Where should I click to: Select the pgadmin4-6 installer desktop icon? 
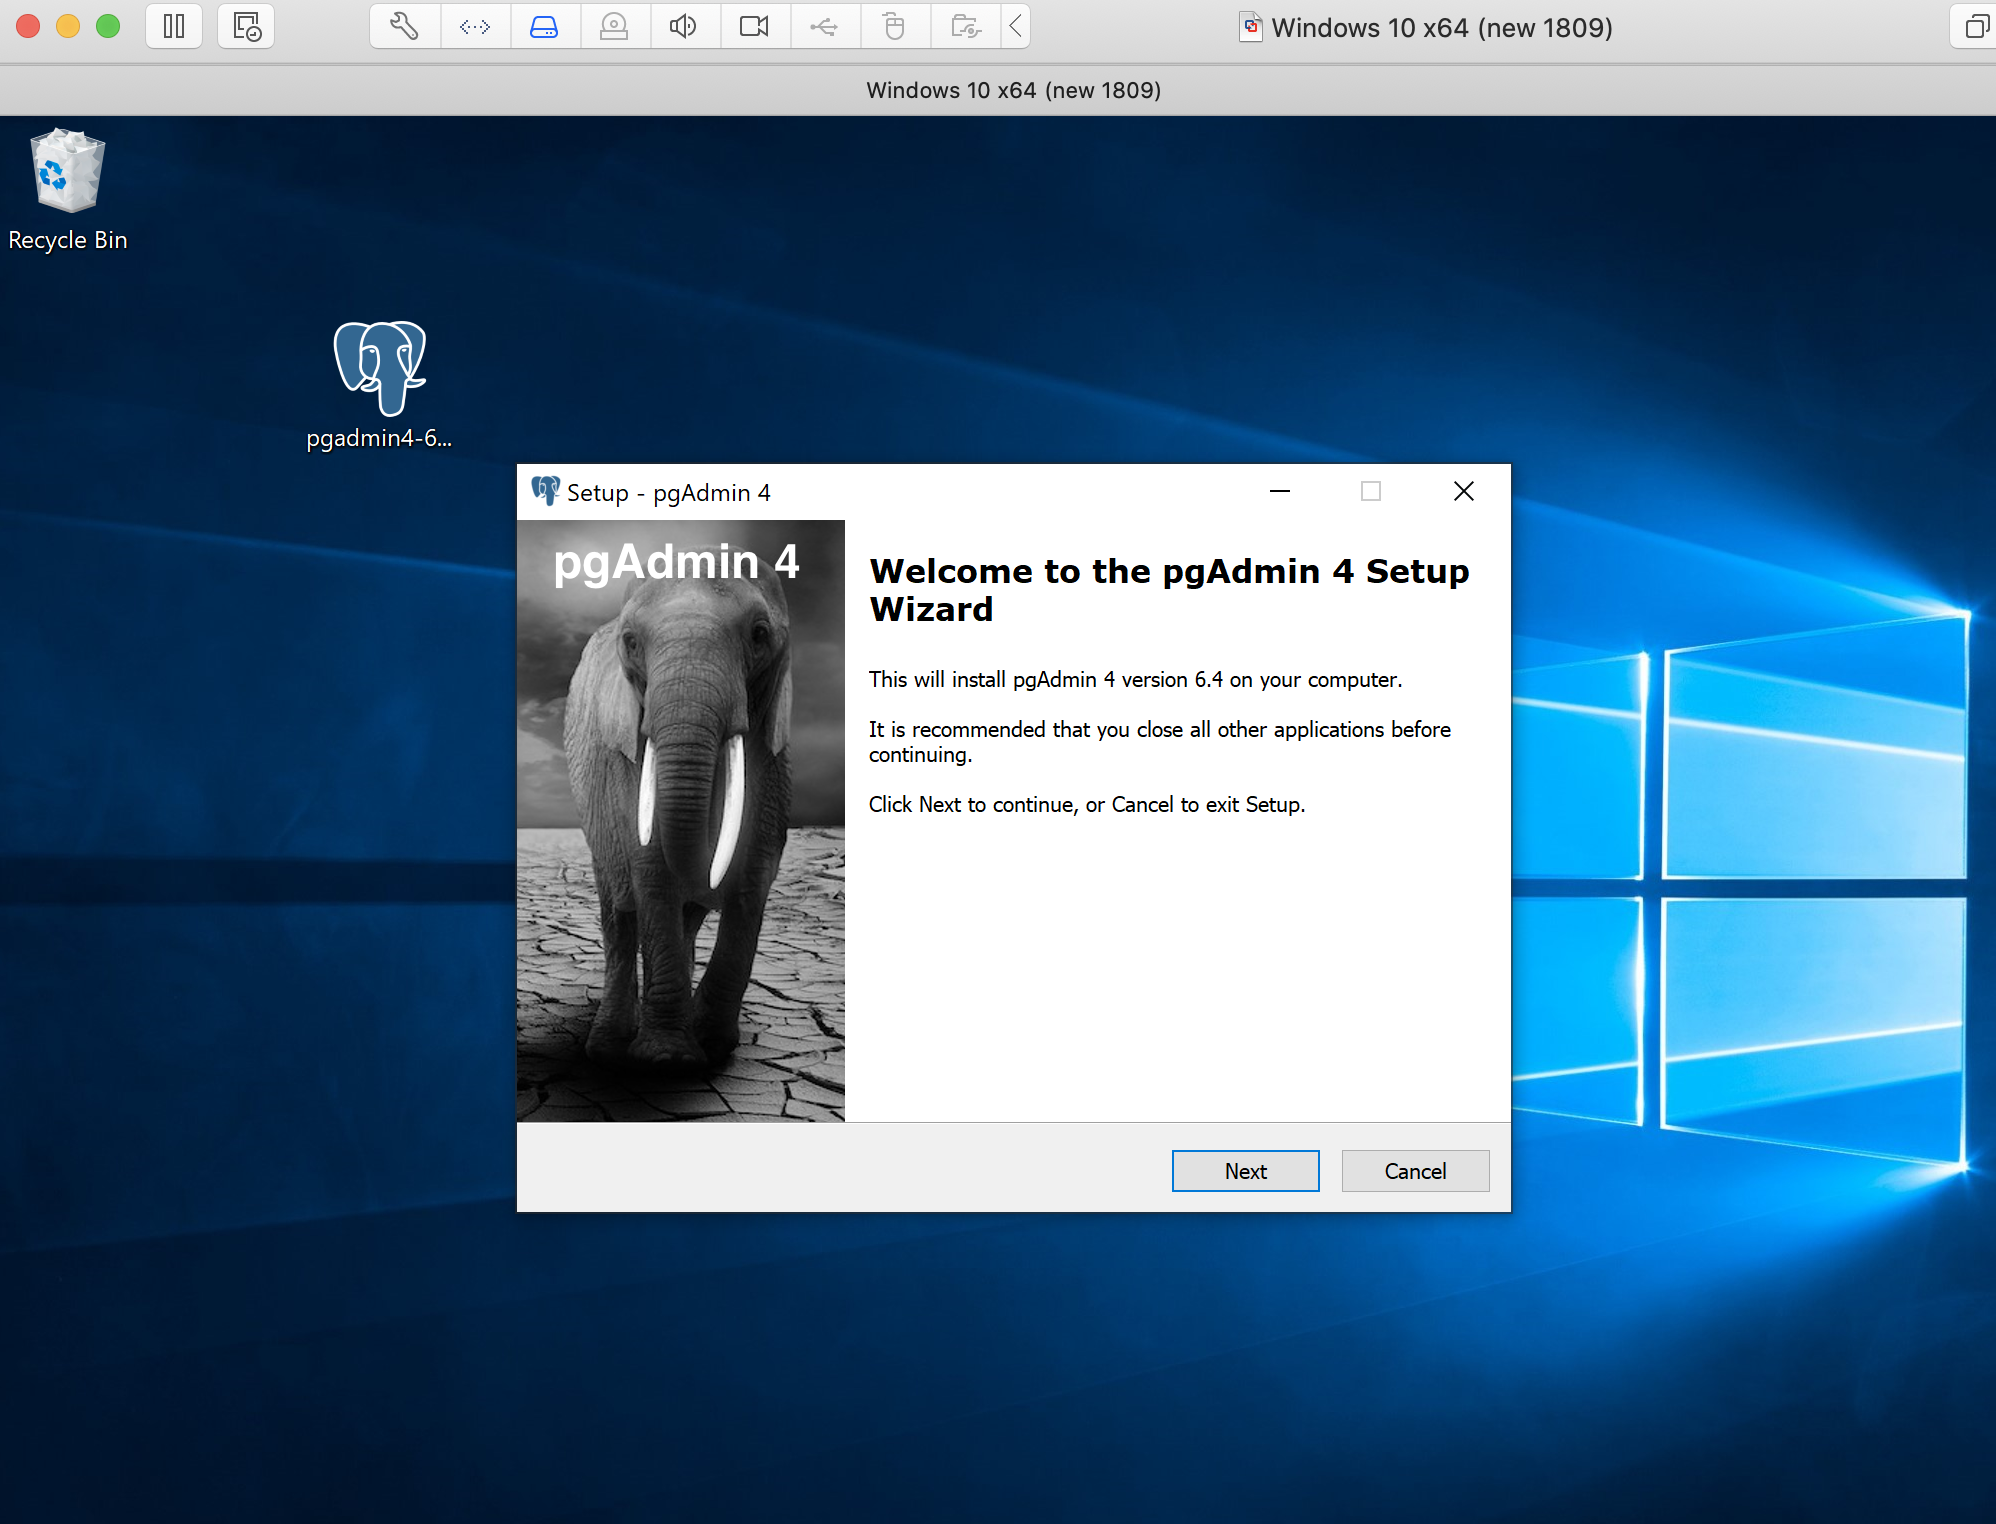coord(379,385)
